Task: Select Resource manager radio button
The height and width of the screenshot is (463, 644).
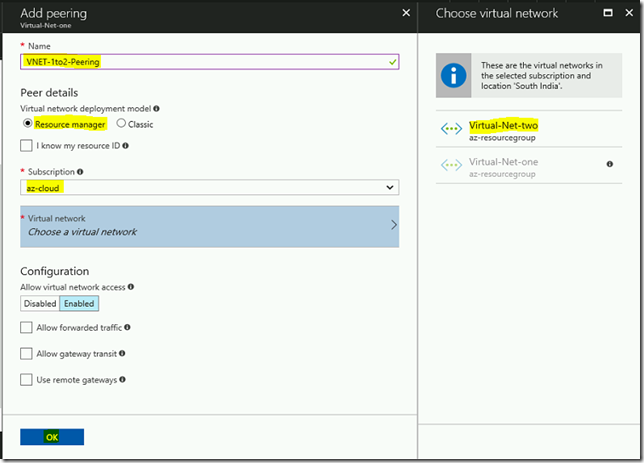Action: pos(28,123)
